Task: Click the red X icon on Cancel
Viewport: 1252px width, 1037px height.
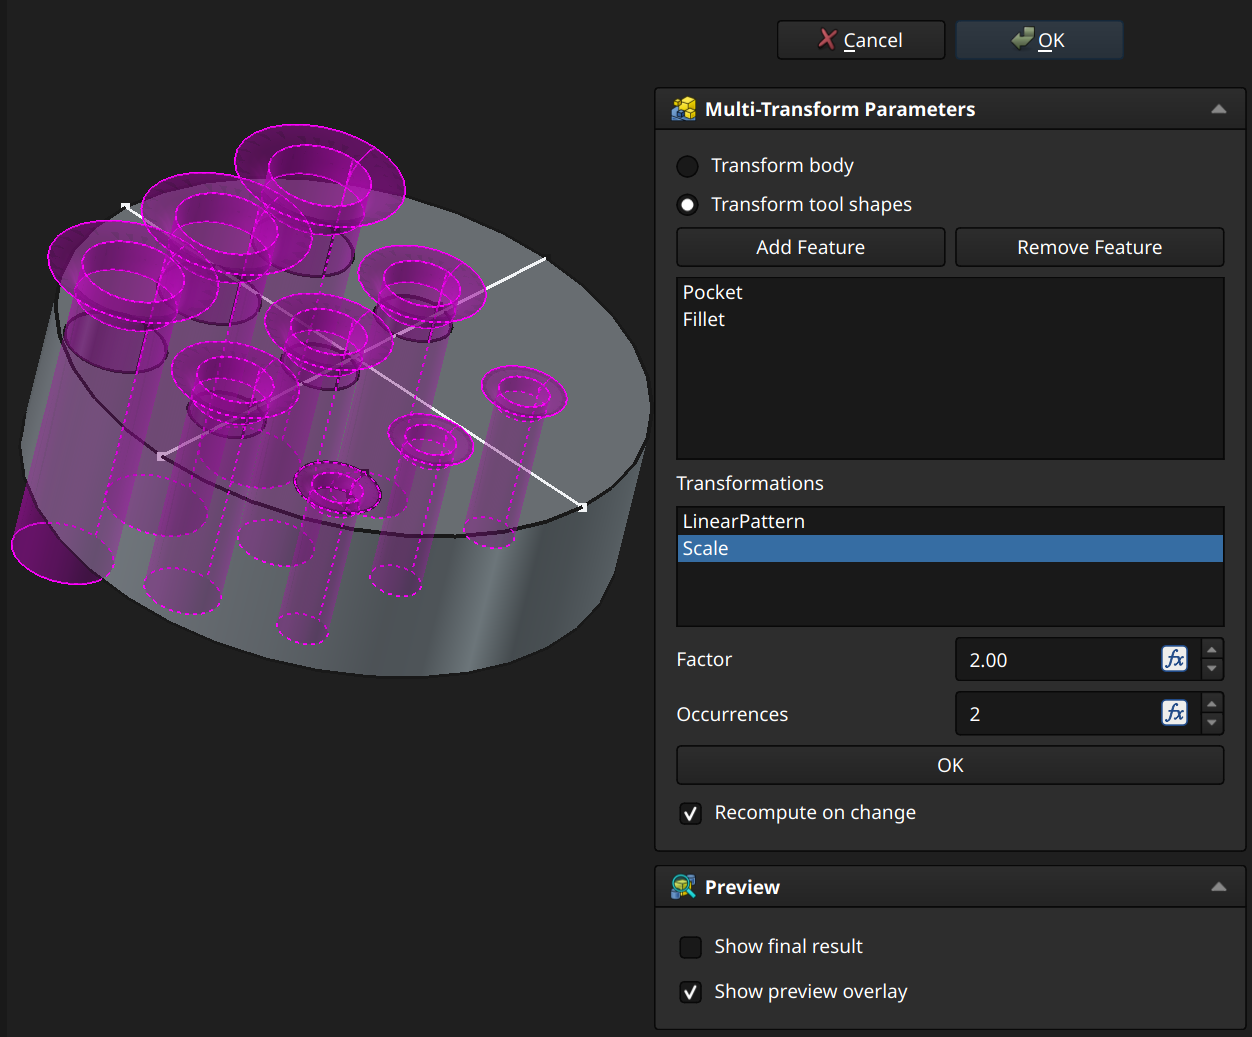Action: [x=827, y=39]
